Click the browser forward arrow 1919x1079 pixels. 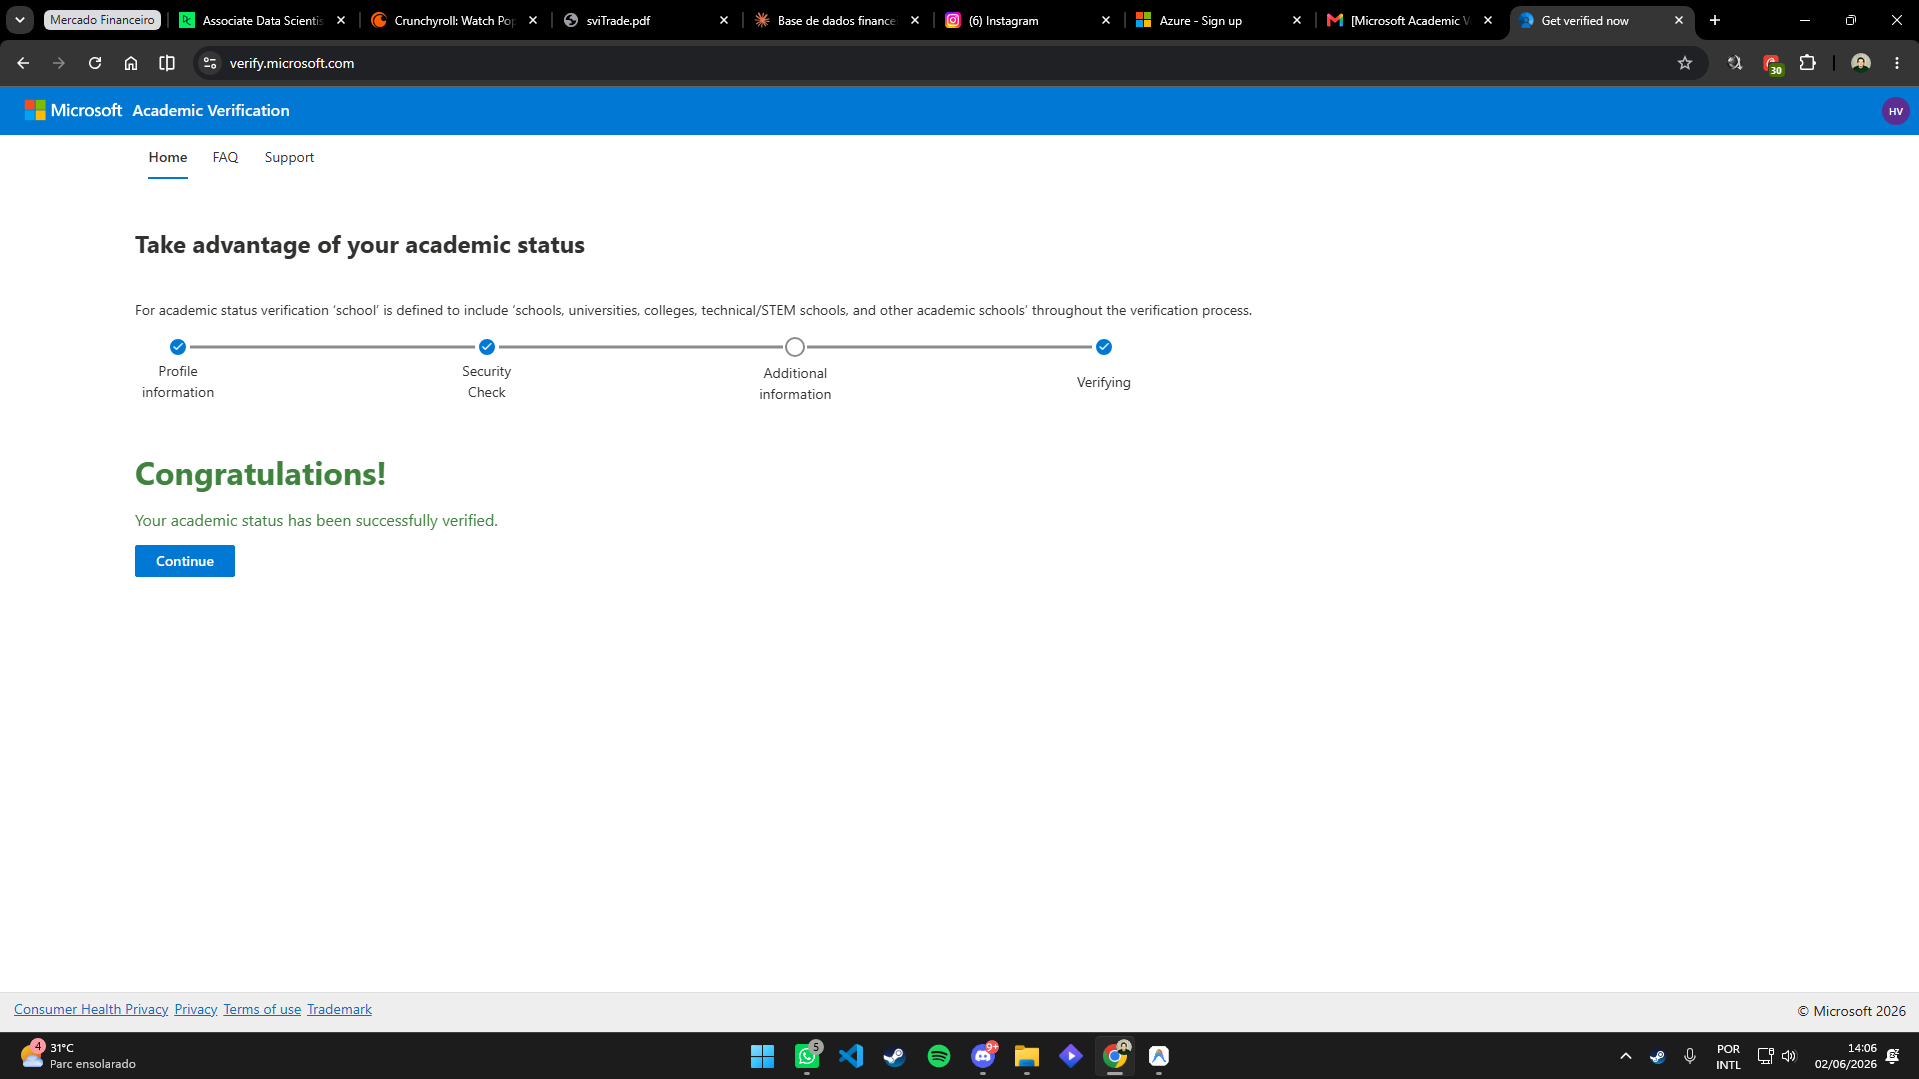coord(59,63)
